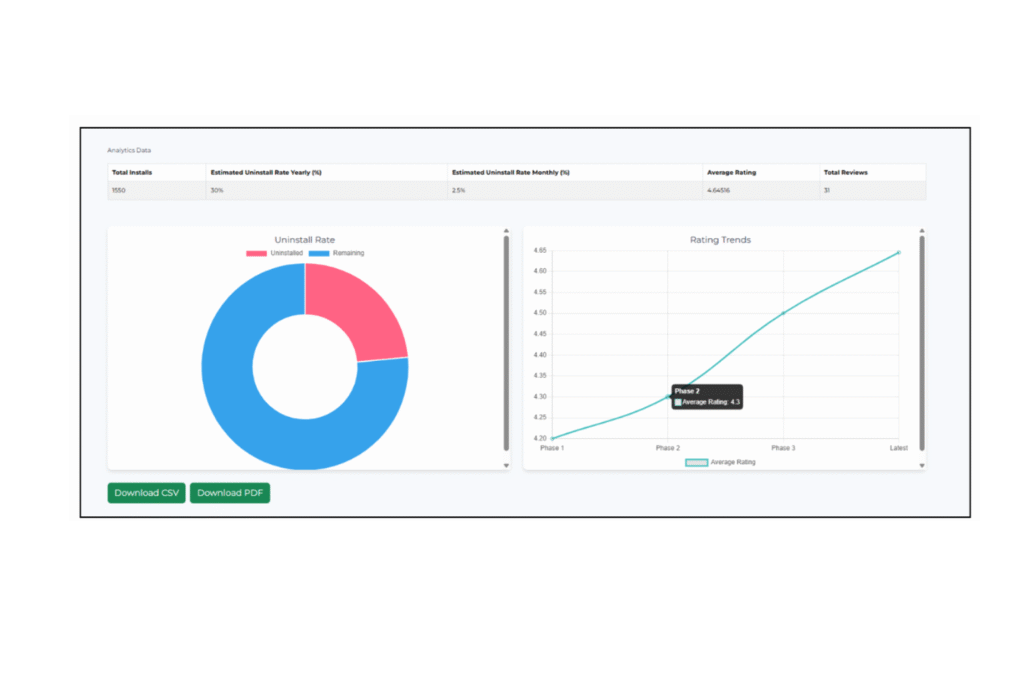Click the Rating Trends chart title
The image size is (1024, 683).
pyautogui.click(x=720, y=240)
